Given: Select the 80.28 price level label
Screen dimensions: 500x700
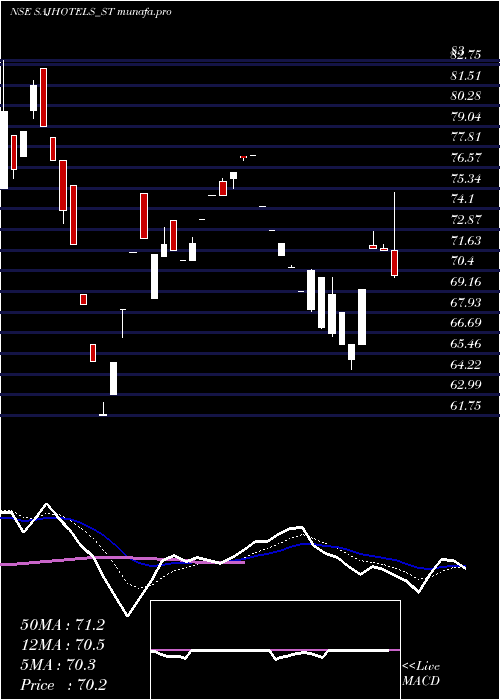Looking at the screenshot, I should [x=466, y=96].
